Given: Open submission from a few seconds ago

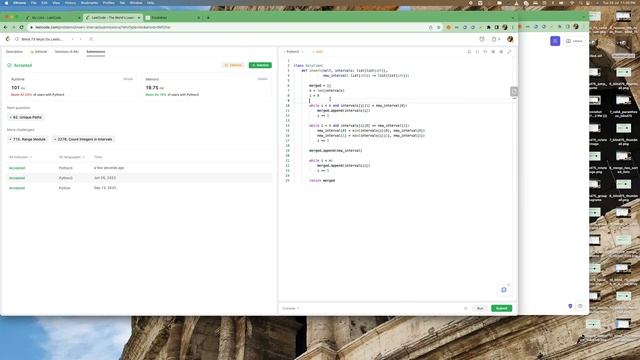Looking at the screenshot, I should tap(139, 168).
